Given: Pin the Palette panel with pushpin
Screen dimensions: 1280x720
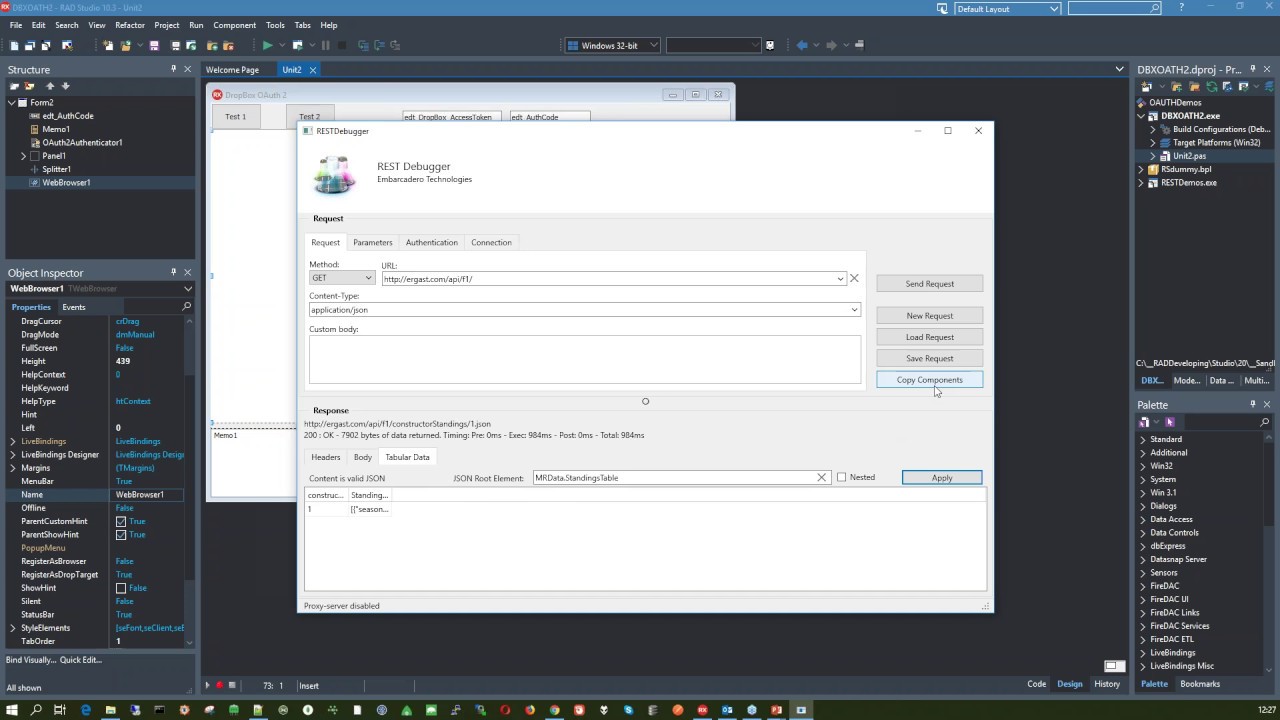Looking at the screenshot, I should (x=1252, y=404).
